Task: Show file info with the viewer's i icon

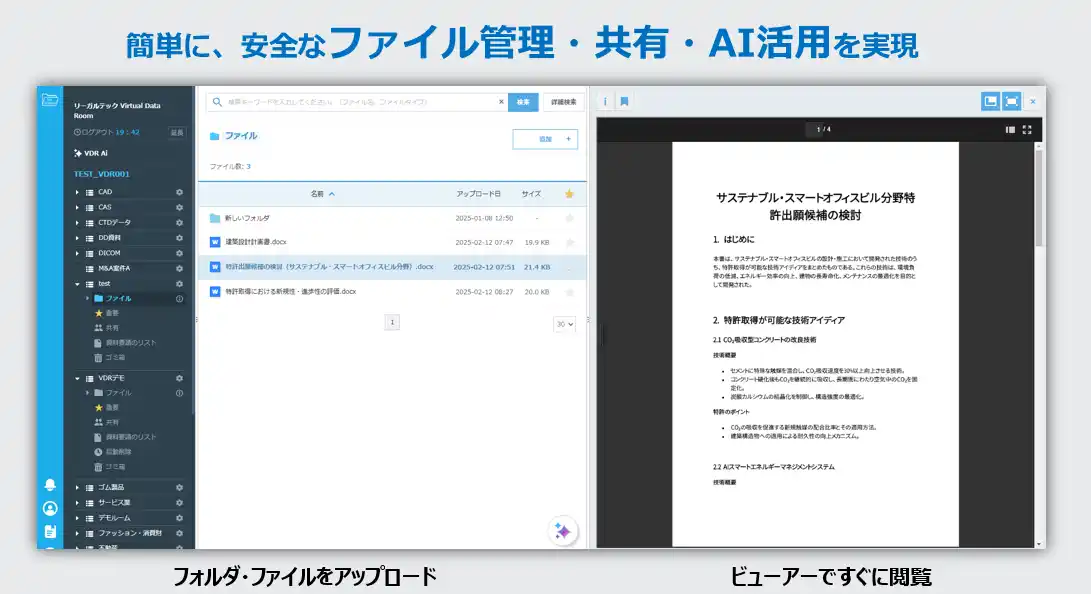Action: [605, 101]
